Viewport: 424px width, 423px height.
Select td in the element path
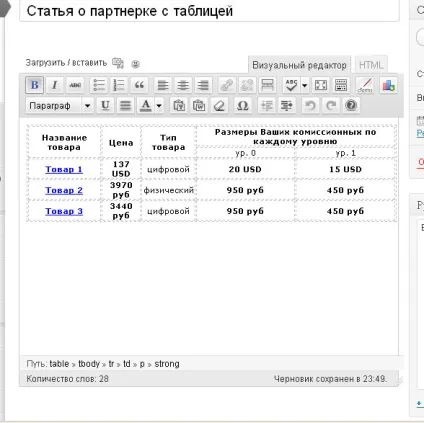127,364
